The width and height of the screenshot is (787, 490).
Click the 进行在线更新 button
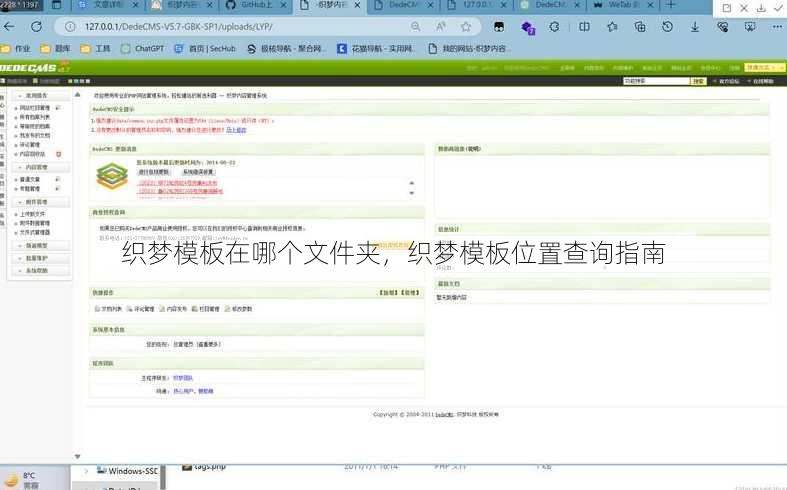click(154, 172)
